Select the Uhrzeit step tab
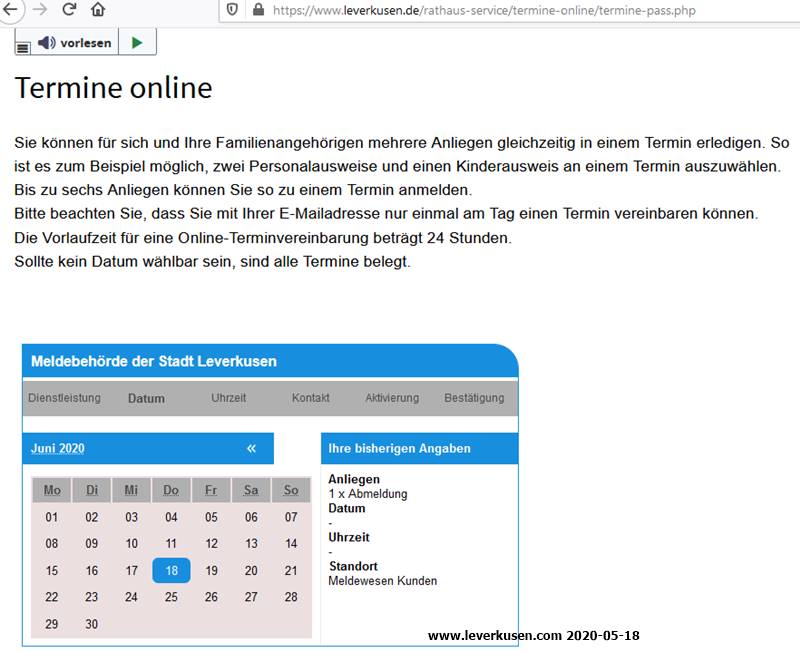 (228, 398)
